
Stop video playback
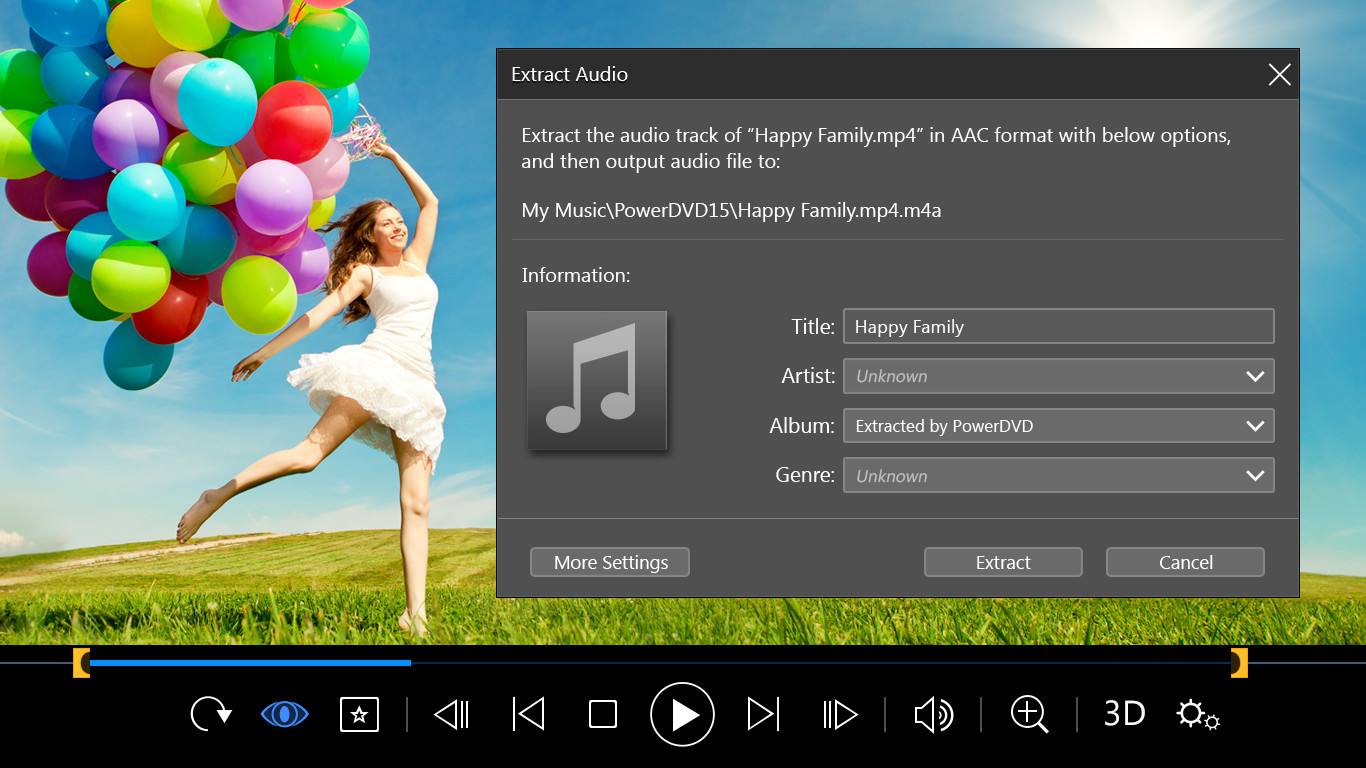[603, 714]
